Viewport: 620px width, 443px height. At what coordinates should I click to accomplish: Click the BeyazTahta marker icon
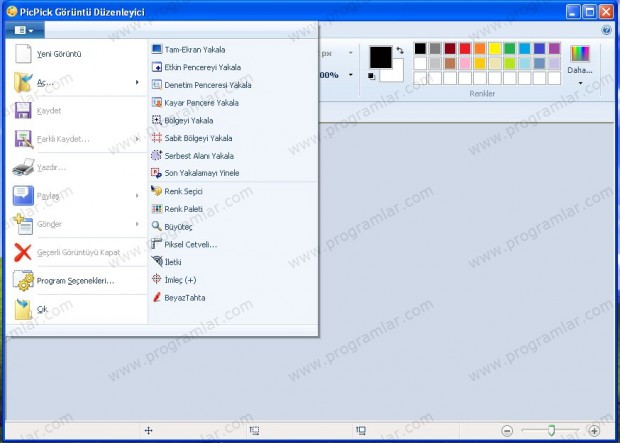pos(157,297)
